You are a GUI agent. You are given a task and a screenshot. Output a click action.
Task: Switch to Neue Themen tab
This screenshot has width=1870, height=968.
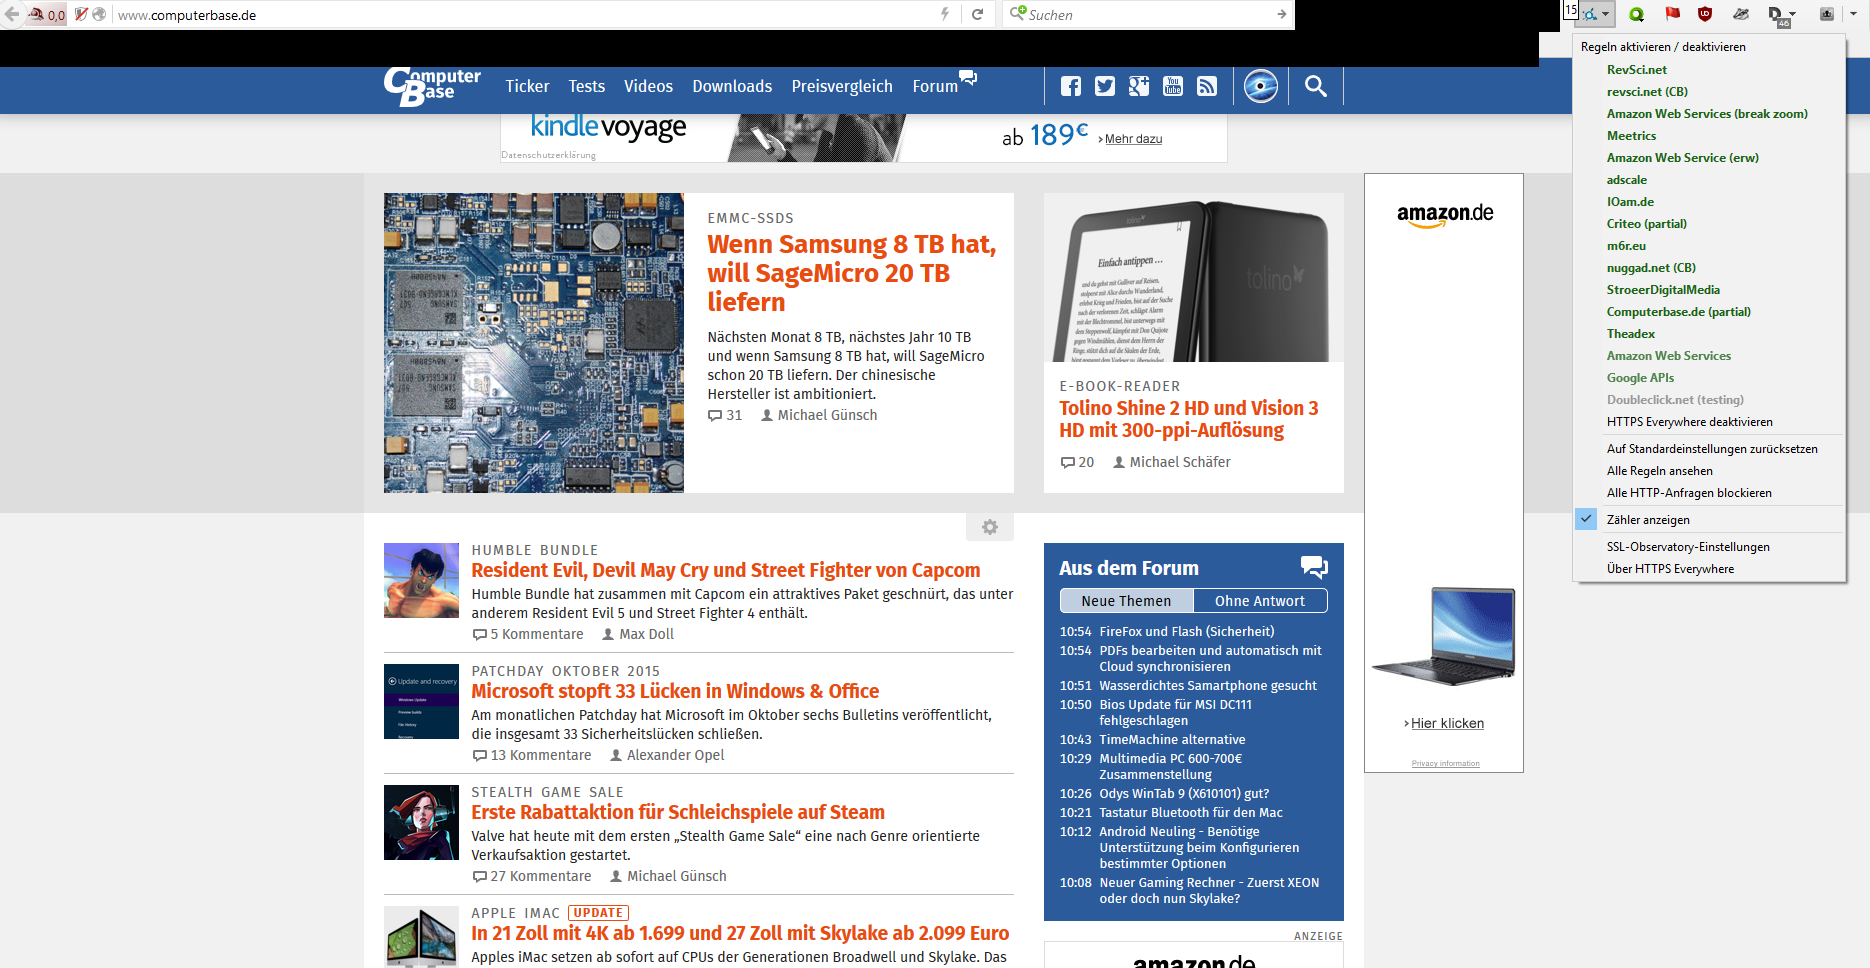(1126, 601)
